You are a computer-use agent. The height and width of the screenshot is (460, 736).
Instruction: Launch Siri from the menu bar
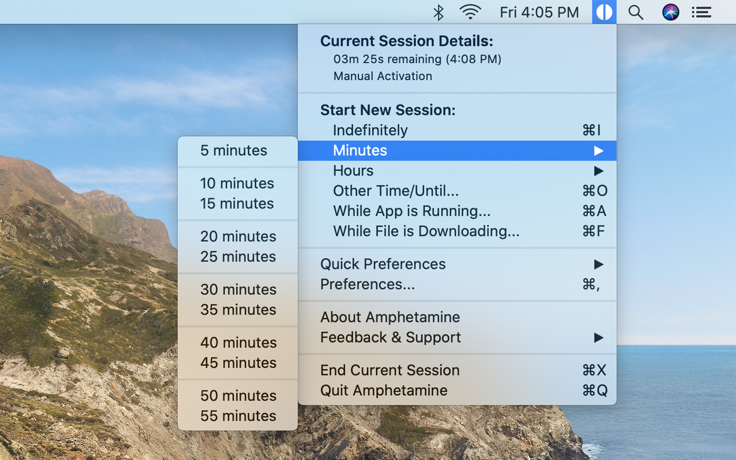[670, 12]
